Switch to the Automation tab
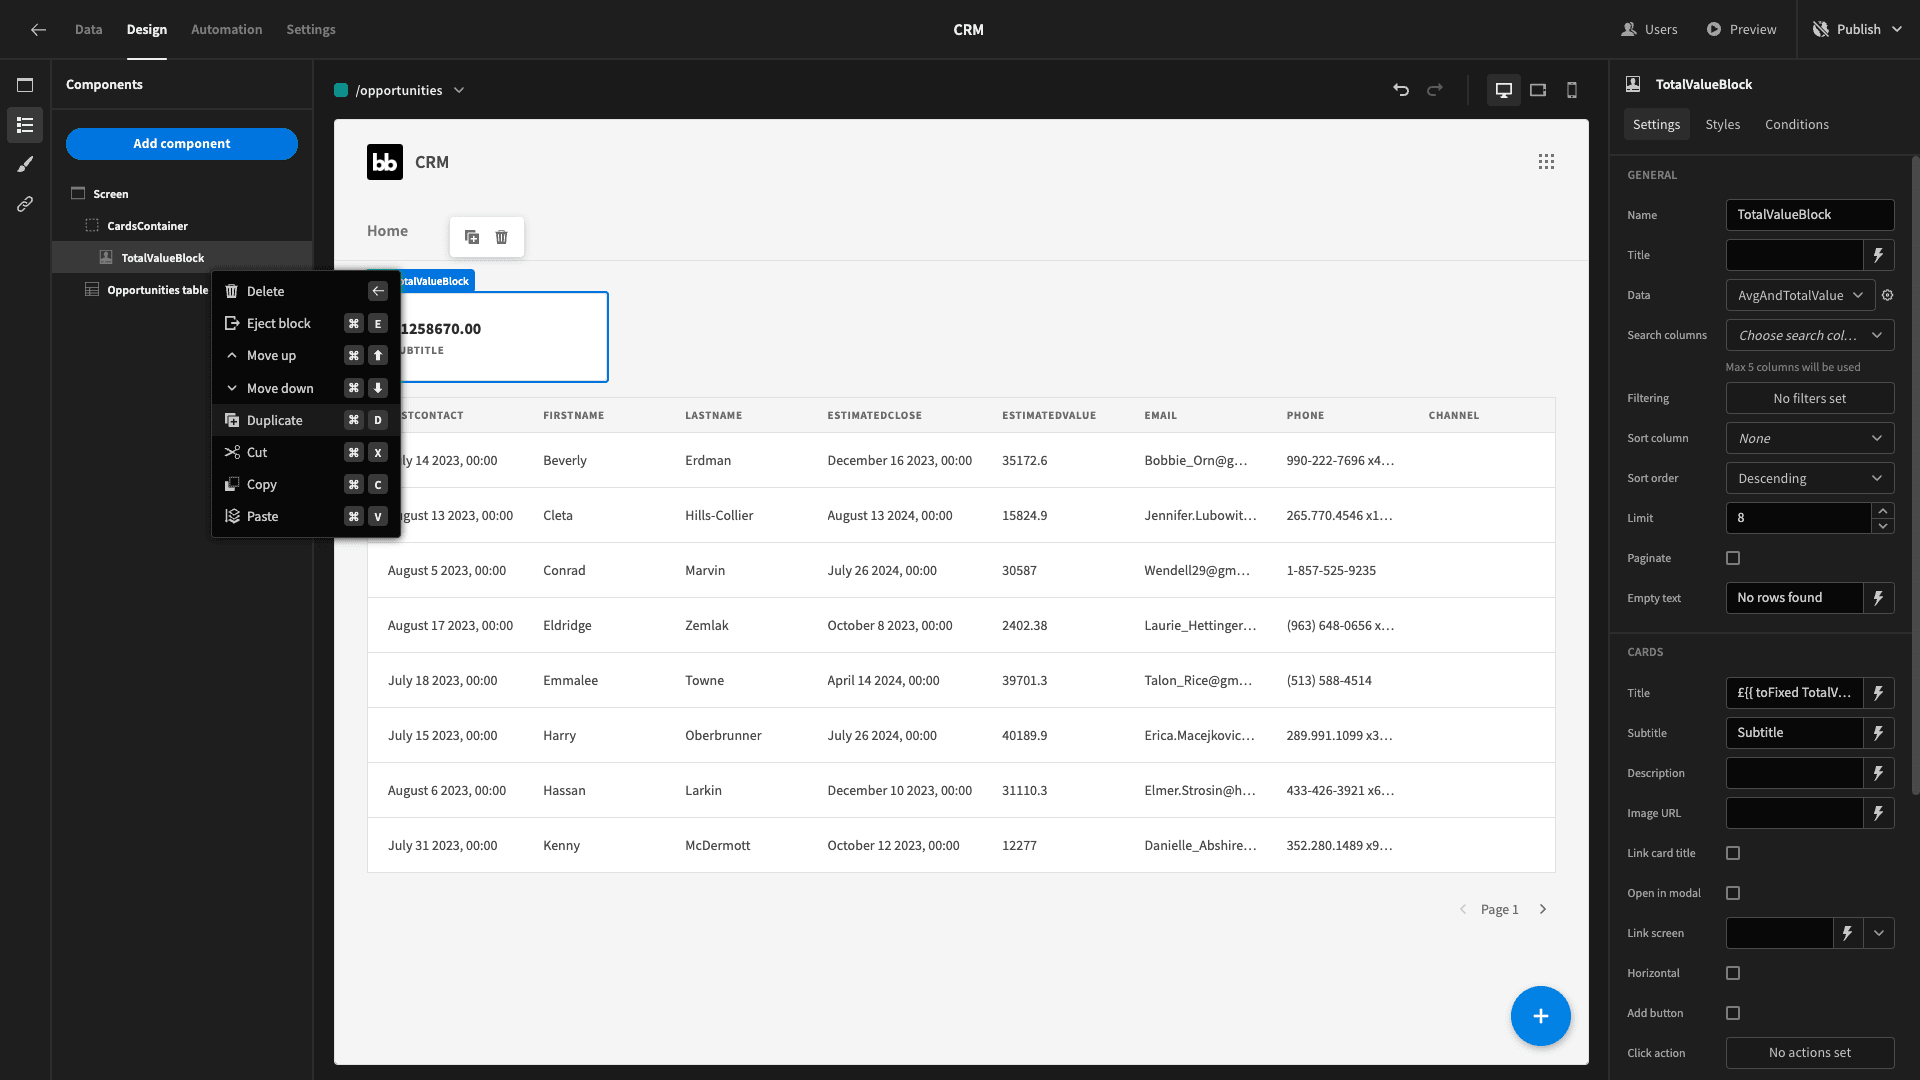 click(x=226, y=29)
